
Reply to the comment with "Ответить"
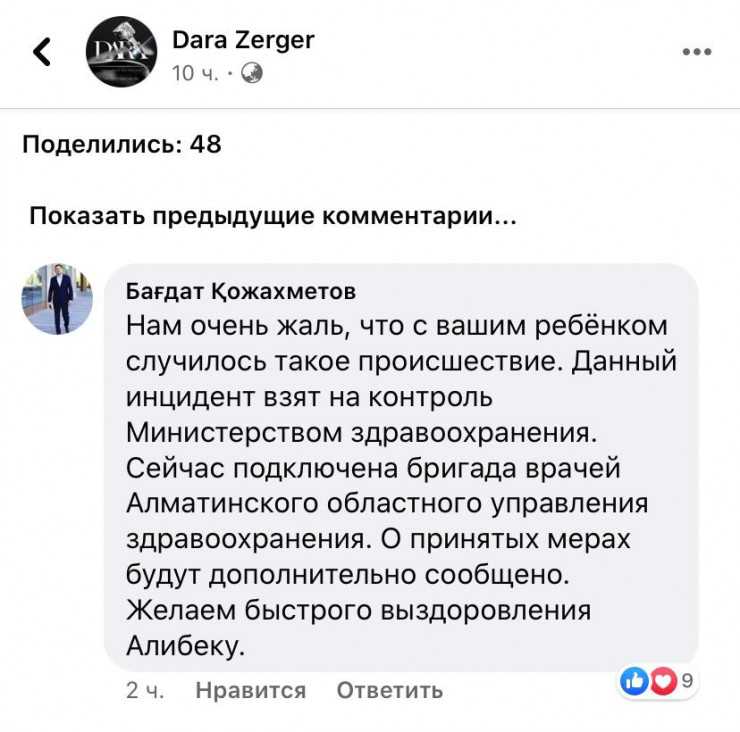[389, 690]
